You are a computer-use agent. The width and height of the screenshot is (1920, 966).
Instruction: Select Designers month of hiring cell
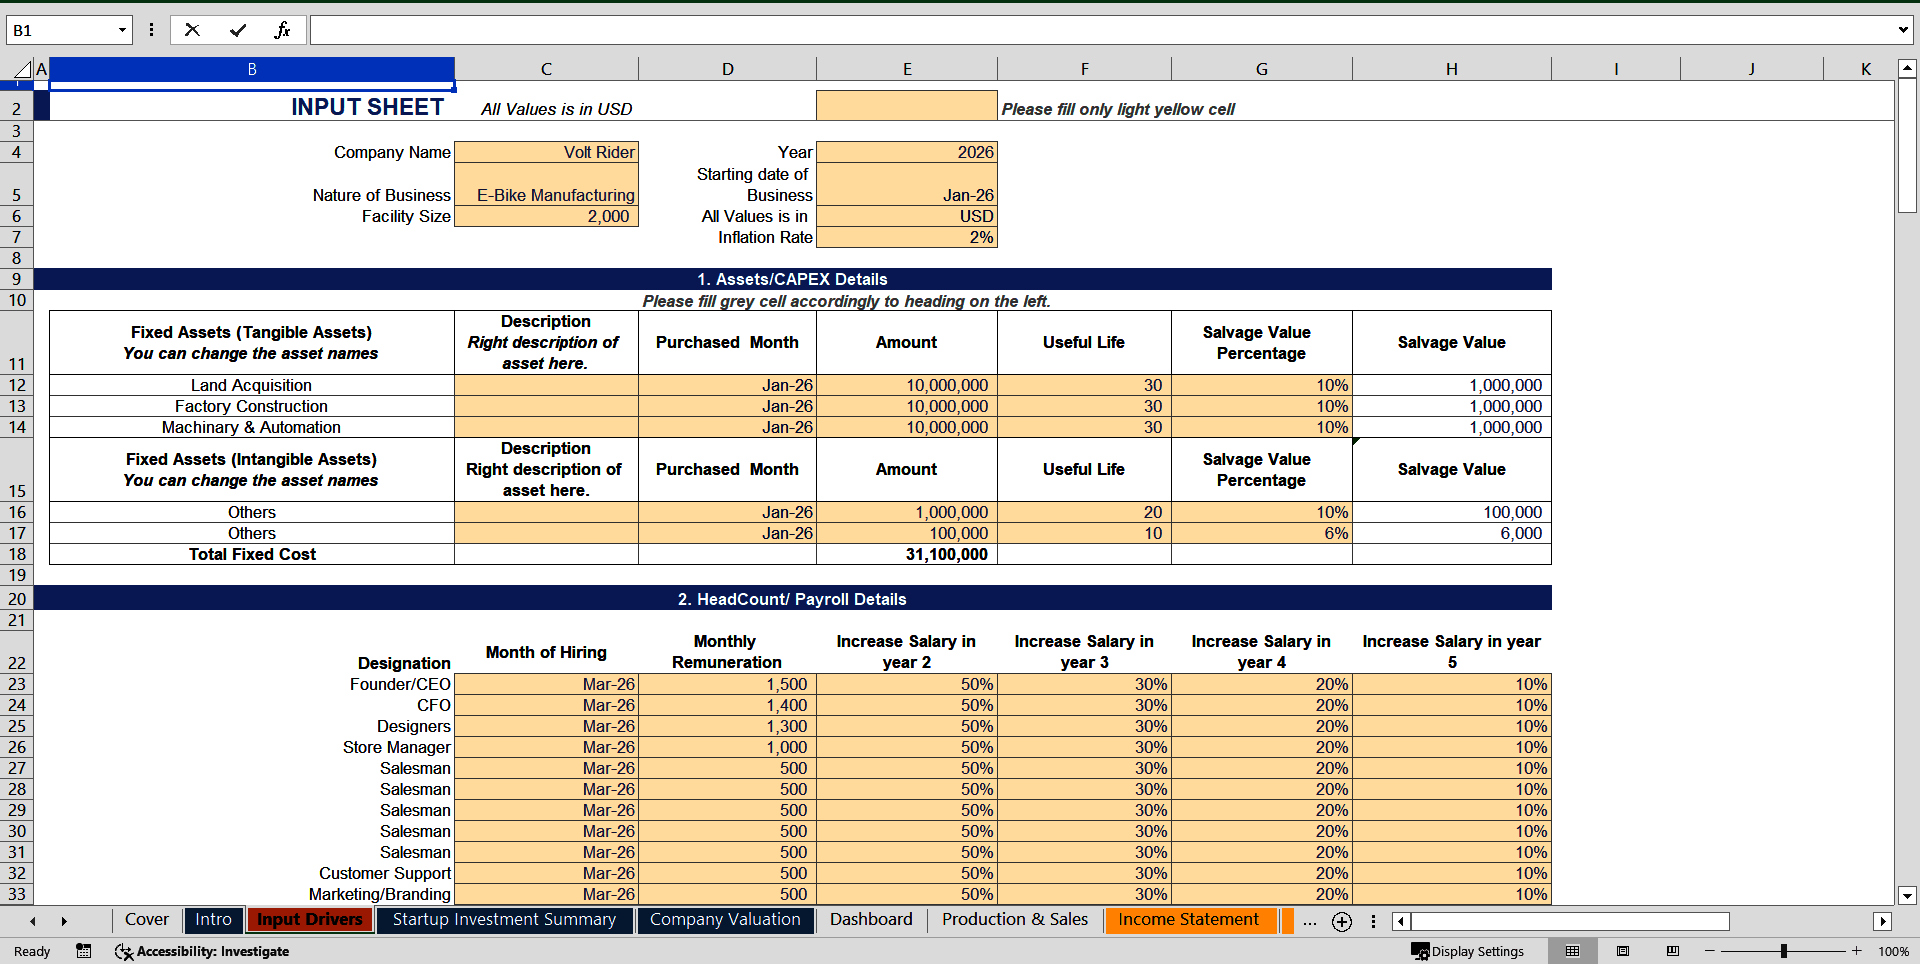(546, 726)
